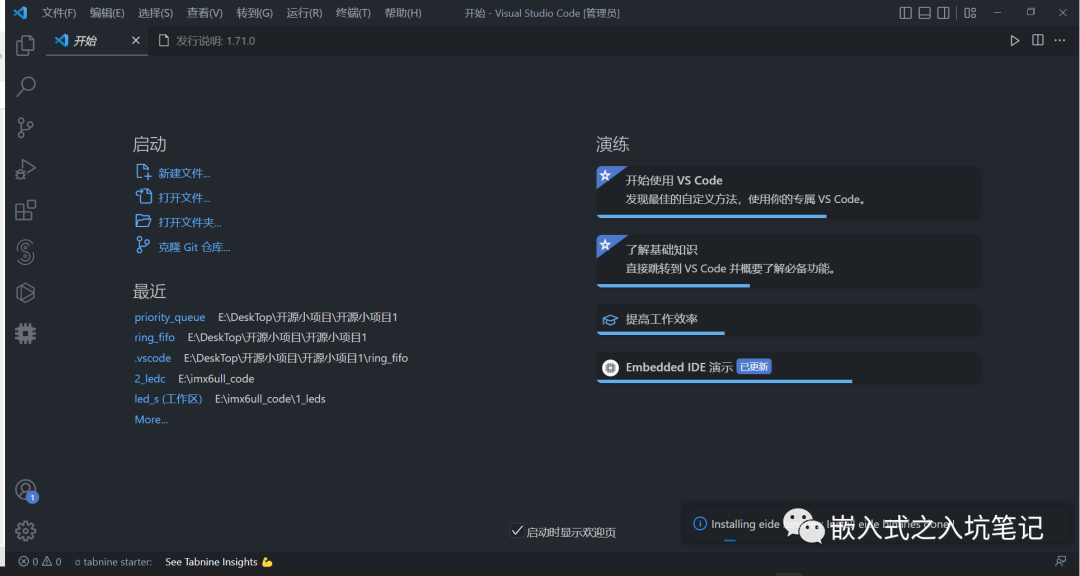Open the recent ring_fifo project
This screenshot has height=576, width=1080.
154,337
